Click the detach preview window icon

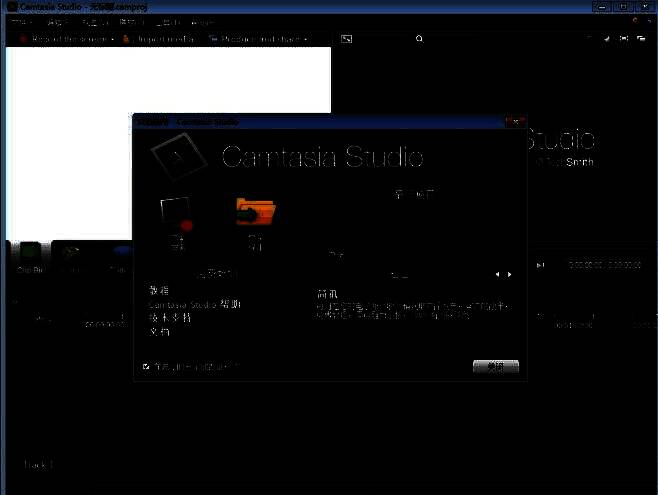[640, 39]
